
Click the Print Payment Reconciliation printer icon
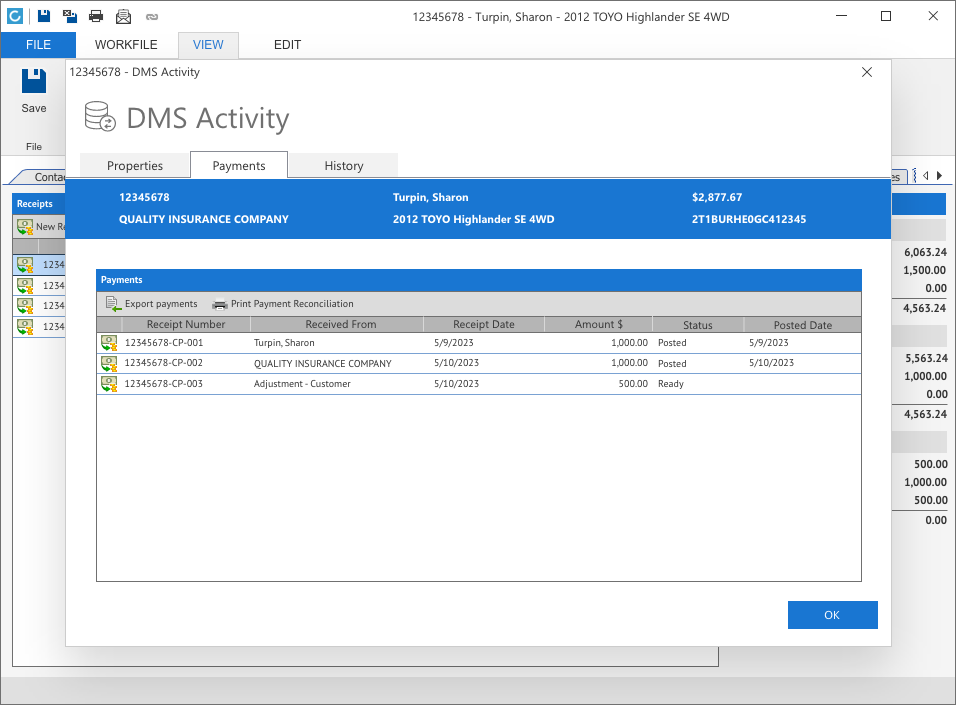coord(219,304)
